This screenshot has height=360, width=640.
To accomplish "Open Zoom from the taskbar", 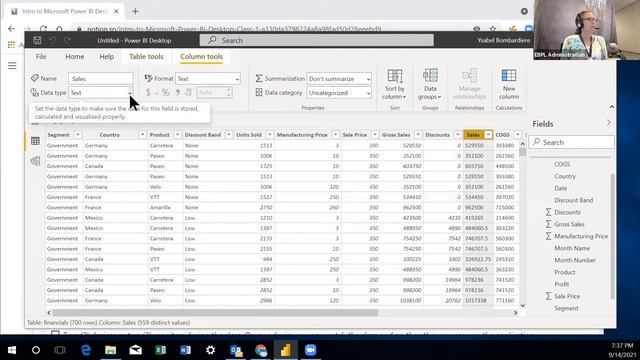I will tap(310, 350).
